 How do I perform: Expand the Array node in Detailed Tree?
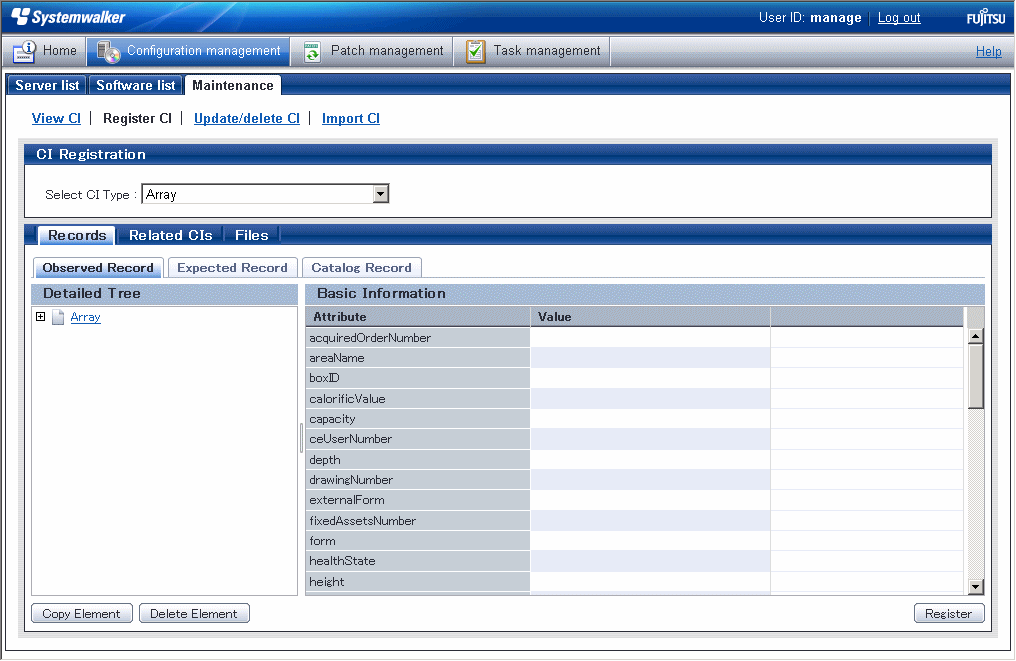point(40,316)
